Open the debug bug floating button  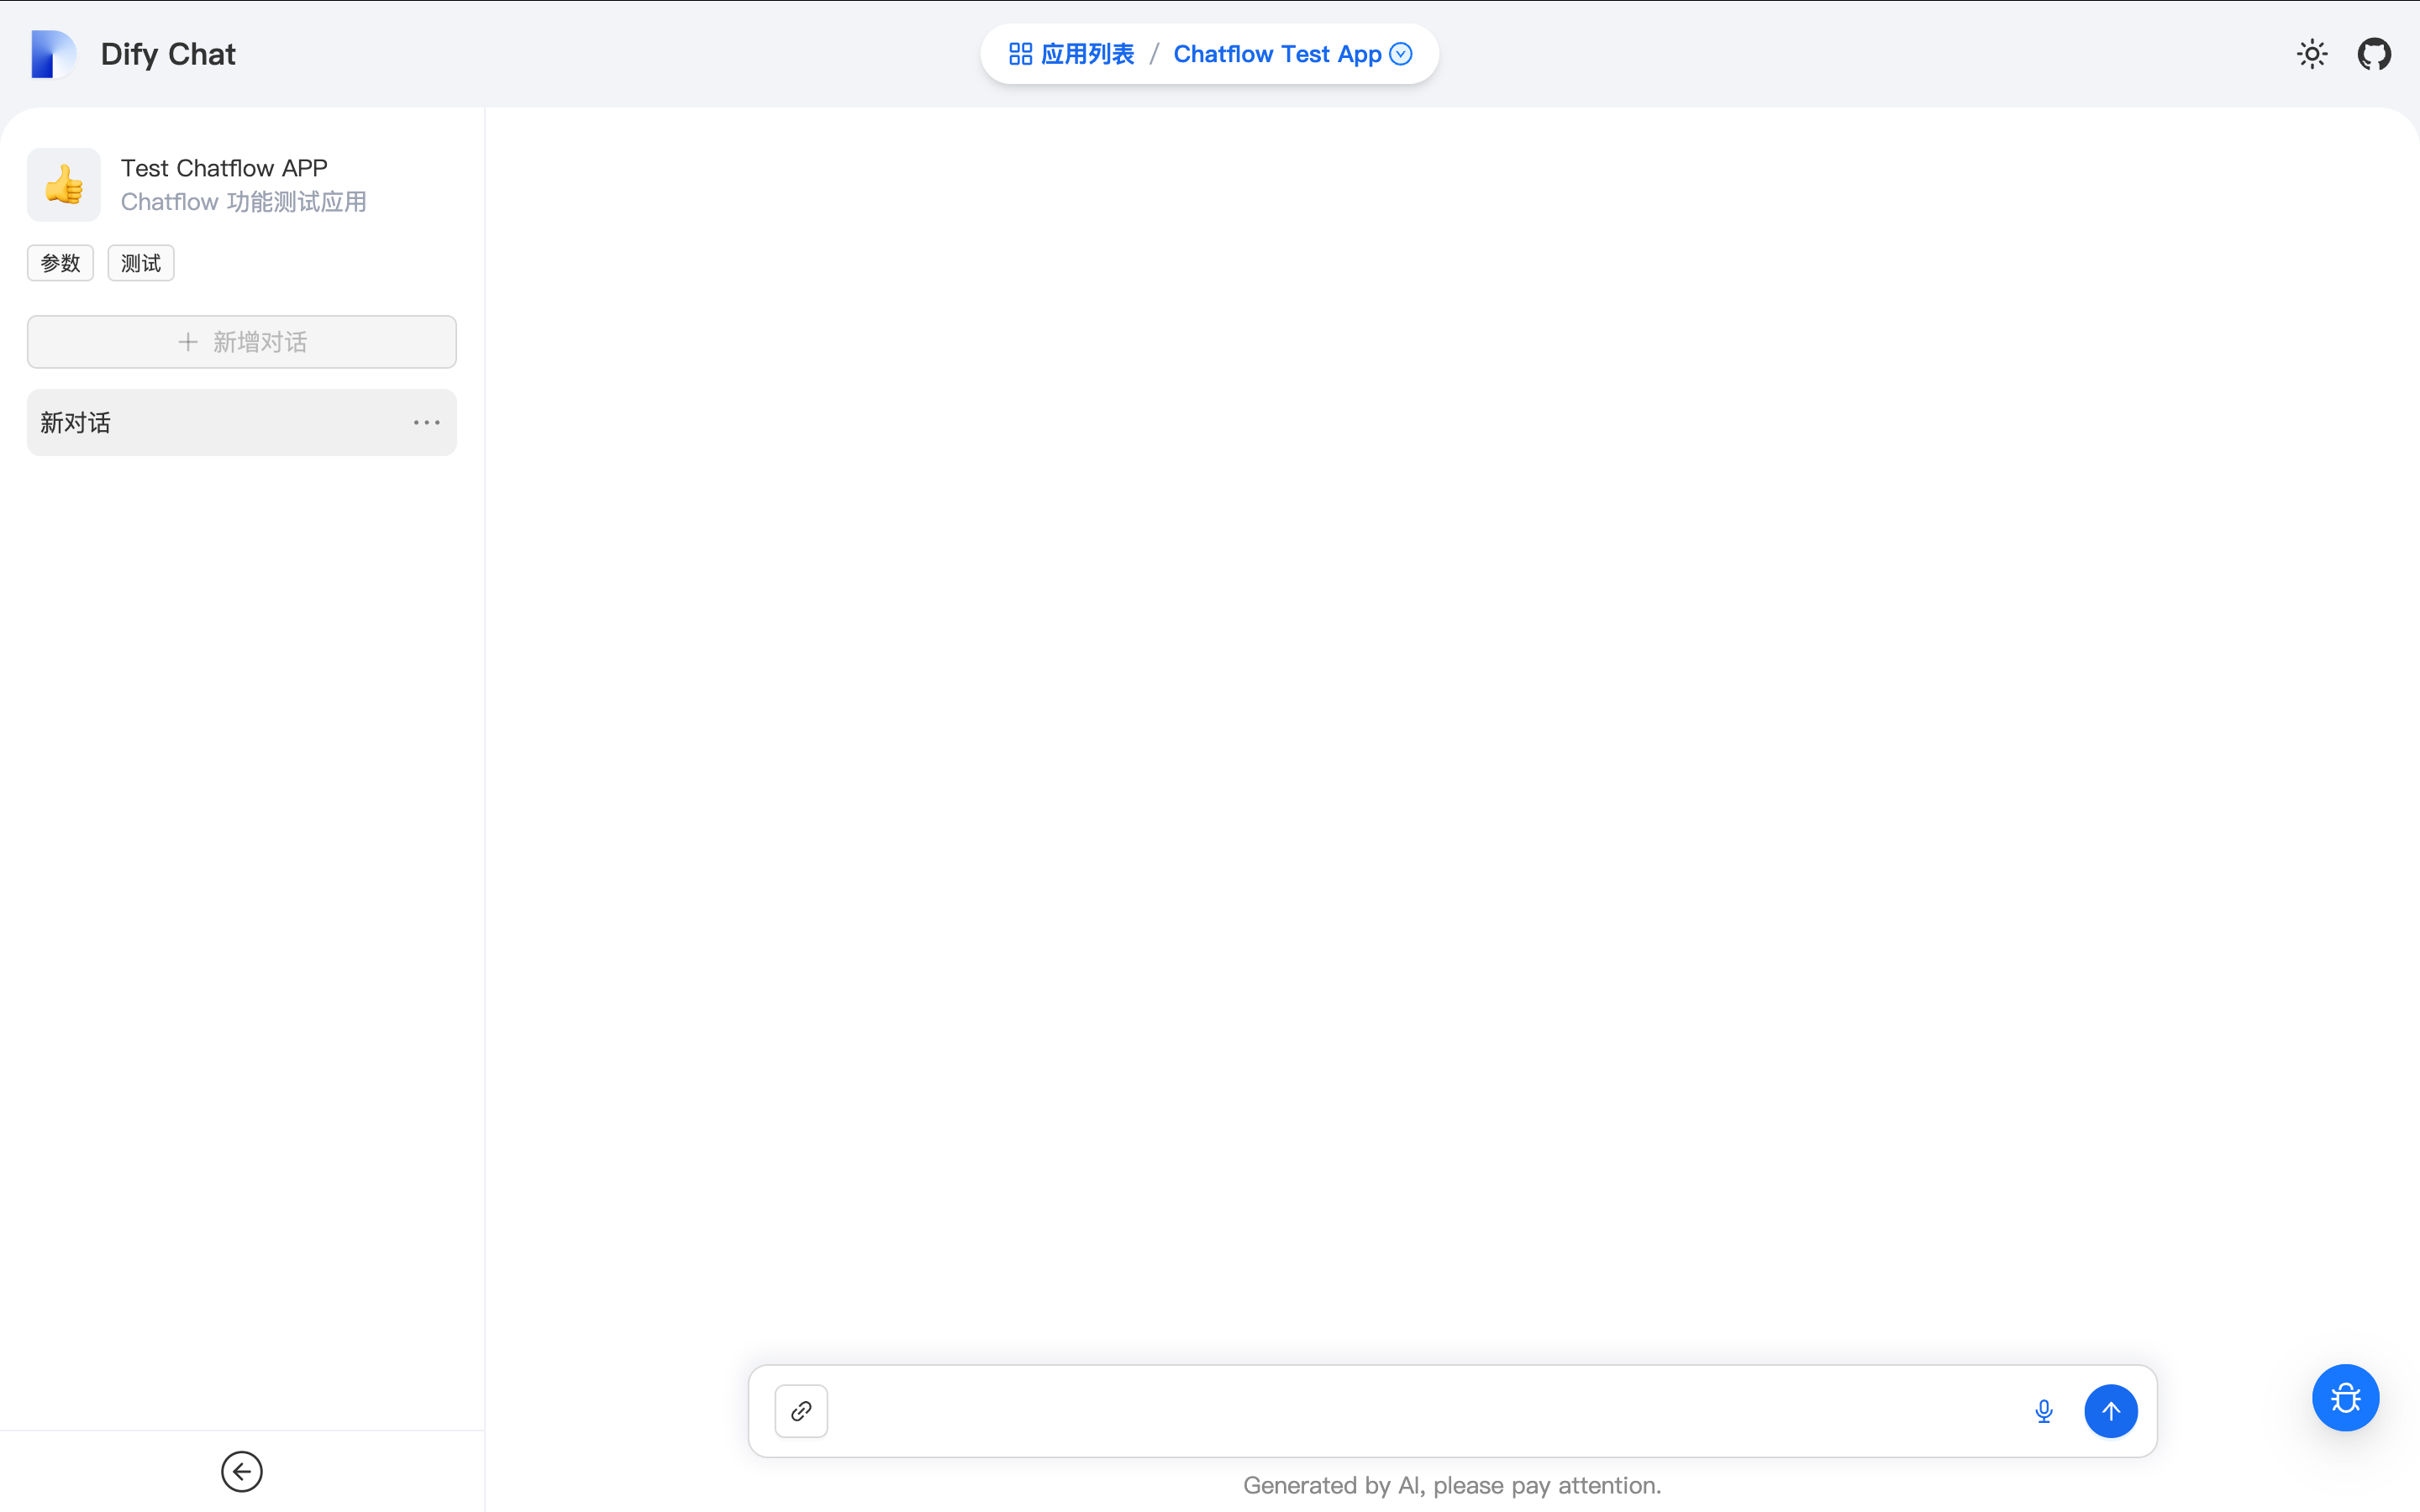[2345, 1397]
